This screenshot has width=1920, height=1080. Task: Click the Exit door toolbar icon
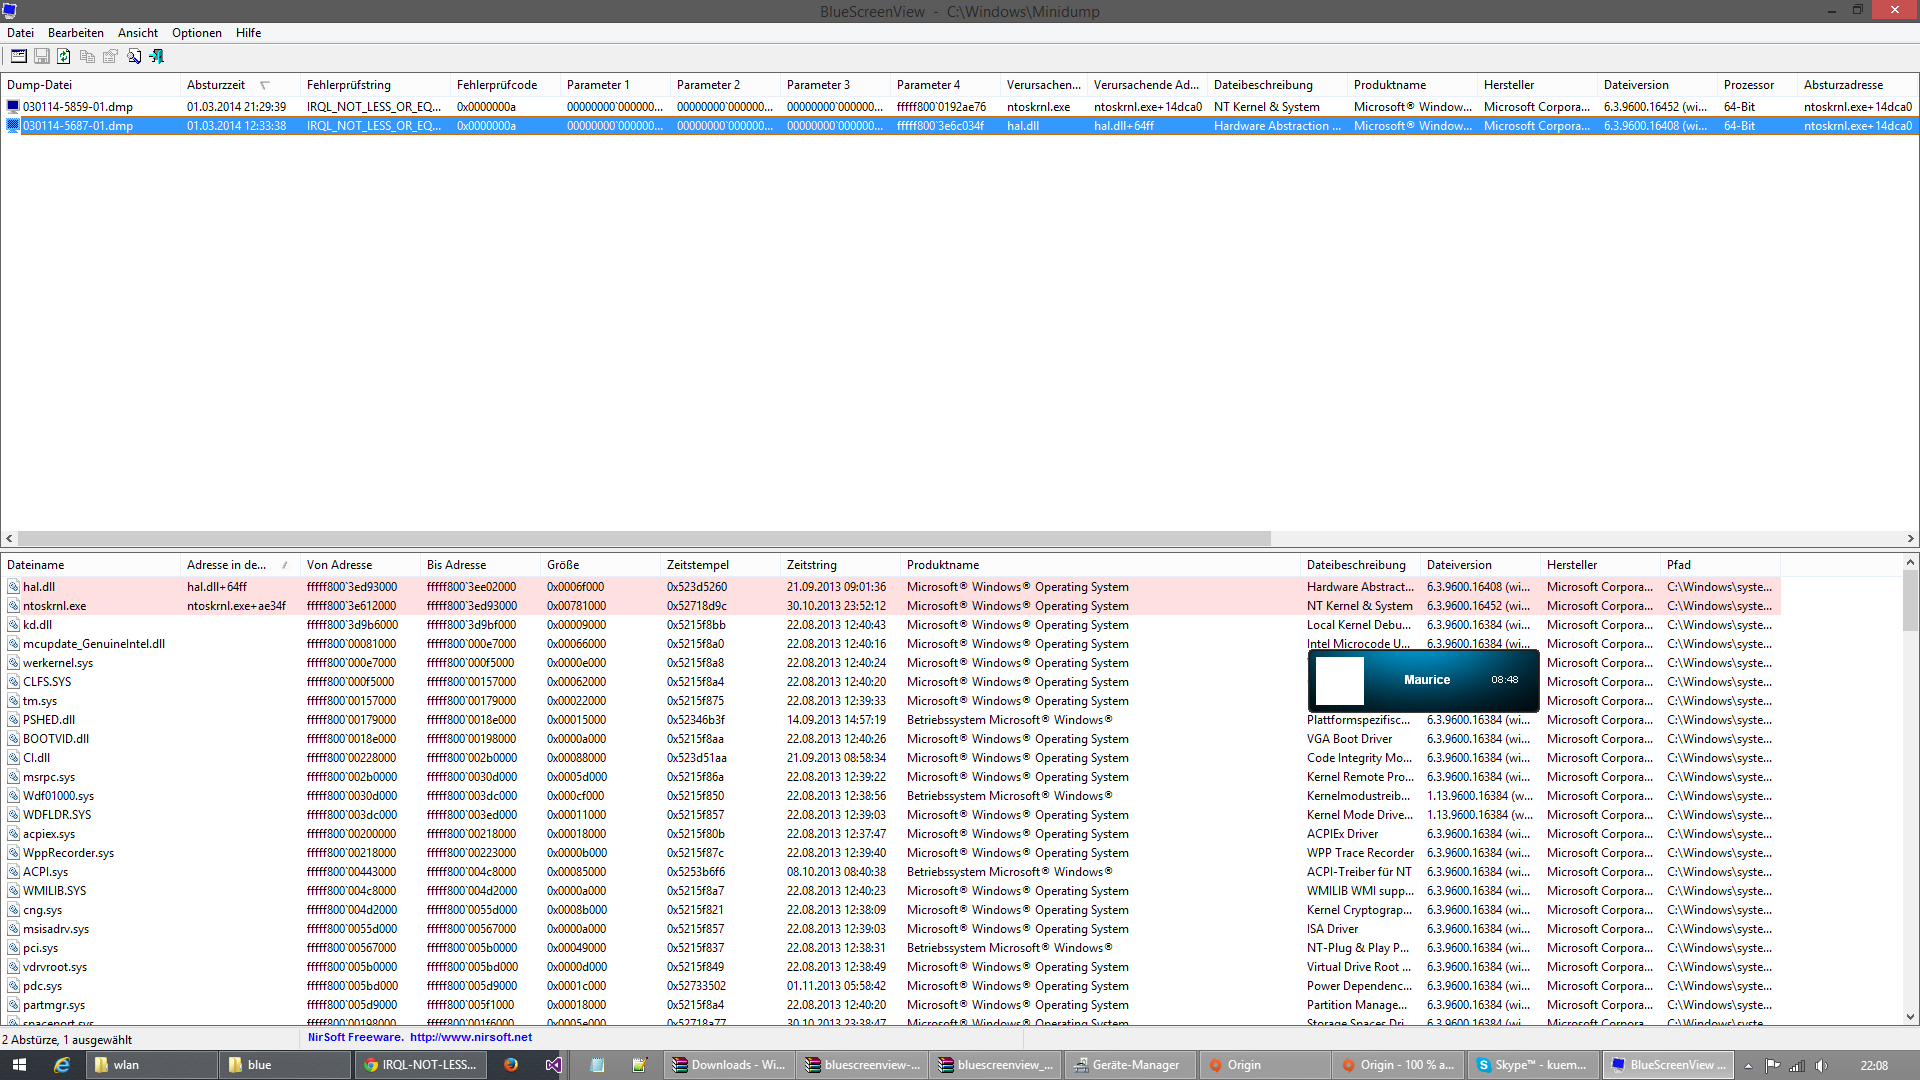click(x=157, y=57)
